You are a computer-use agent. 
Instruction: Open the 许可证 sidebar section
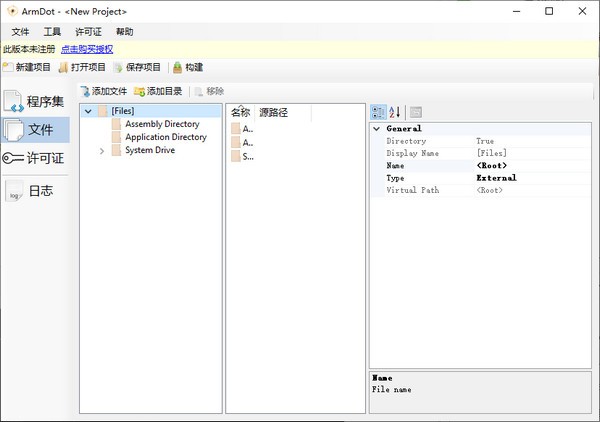pos(34,158)
